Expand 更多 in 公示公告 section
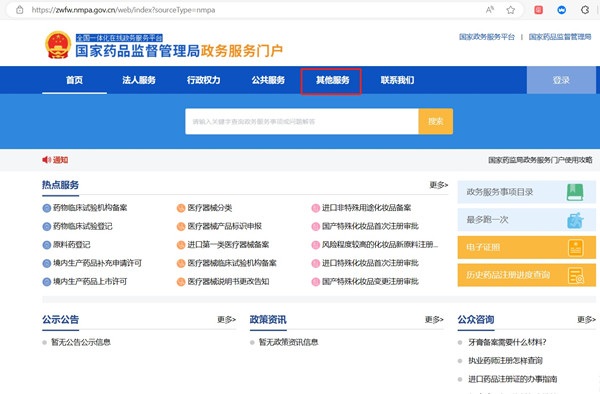This screenshot has height=394, width=600. pos(227,319)
